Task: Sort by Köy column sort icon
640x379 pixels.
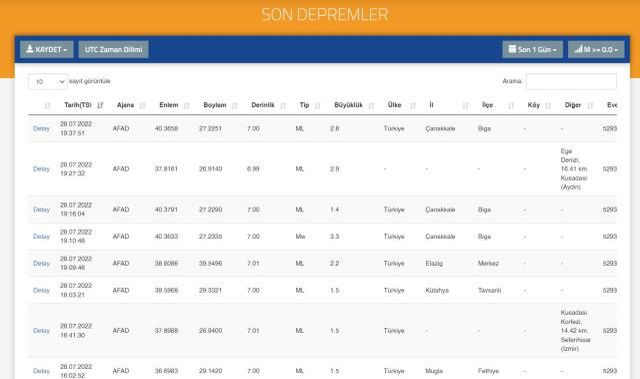Action: pos(548,105)
